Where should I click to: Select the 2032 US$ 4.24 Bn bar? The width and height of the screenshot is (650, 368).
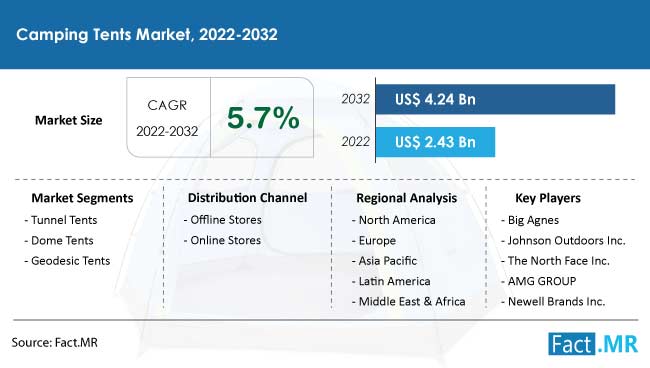[x=495, y=99]
